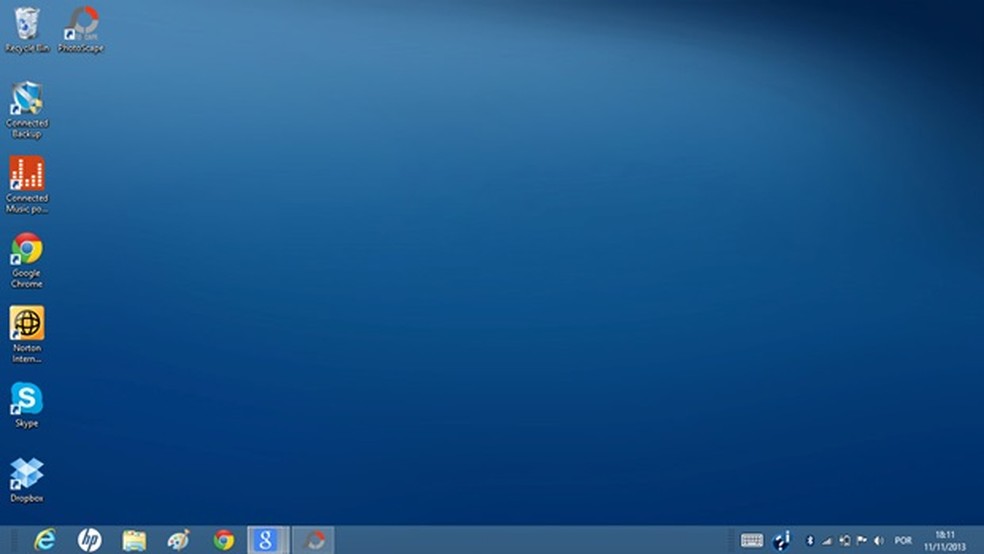
Task: Select the PhotoScape desktop shortcut
Action: [81, 29]
